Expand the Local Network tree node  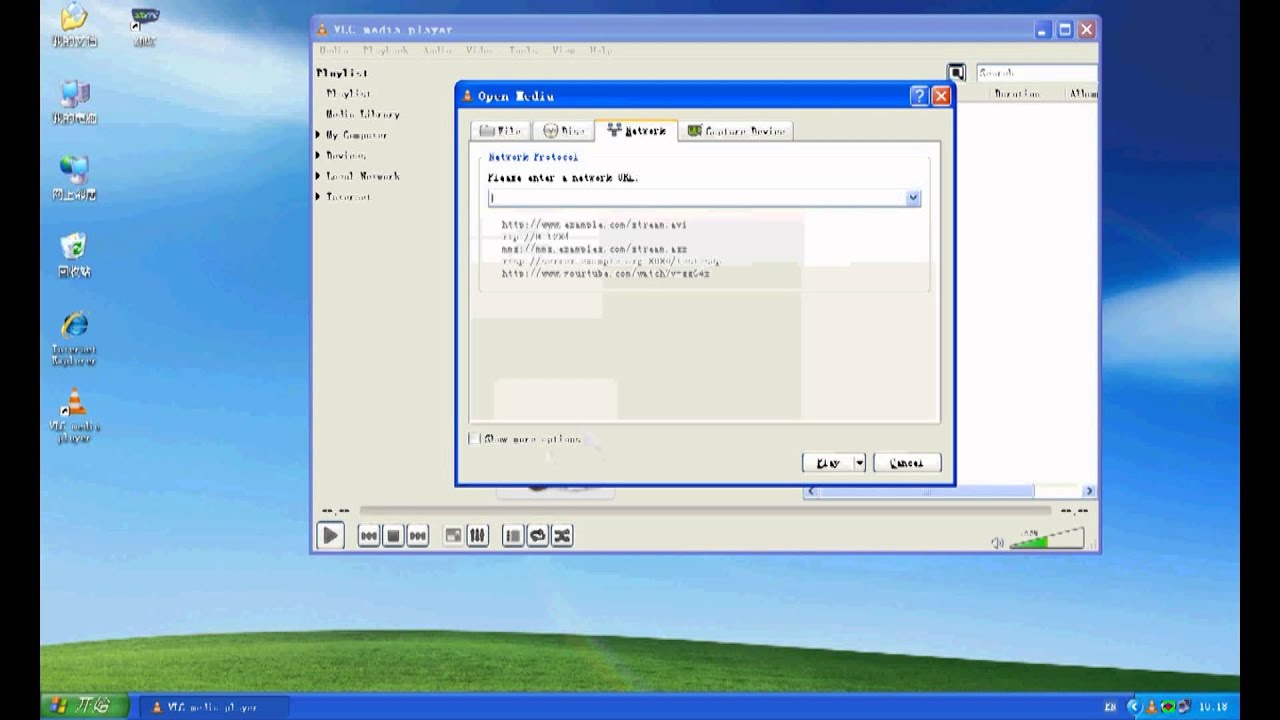(319, 176)
